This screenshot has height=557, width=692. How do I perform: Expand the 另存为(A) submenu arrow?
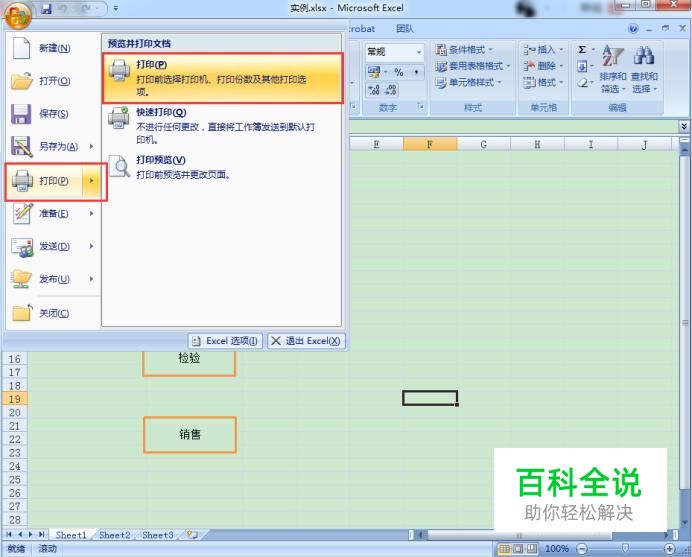click(x=92, y=146)
